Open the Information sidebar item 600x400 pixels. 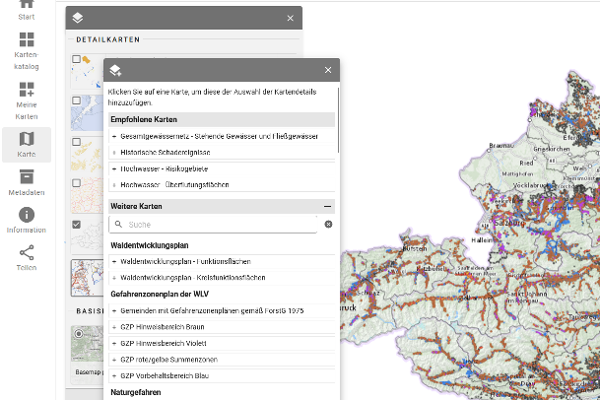point(26,220)
